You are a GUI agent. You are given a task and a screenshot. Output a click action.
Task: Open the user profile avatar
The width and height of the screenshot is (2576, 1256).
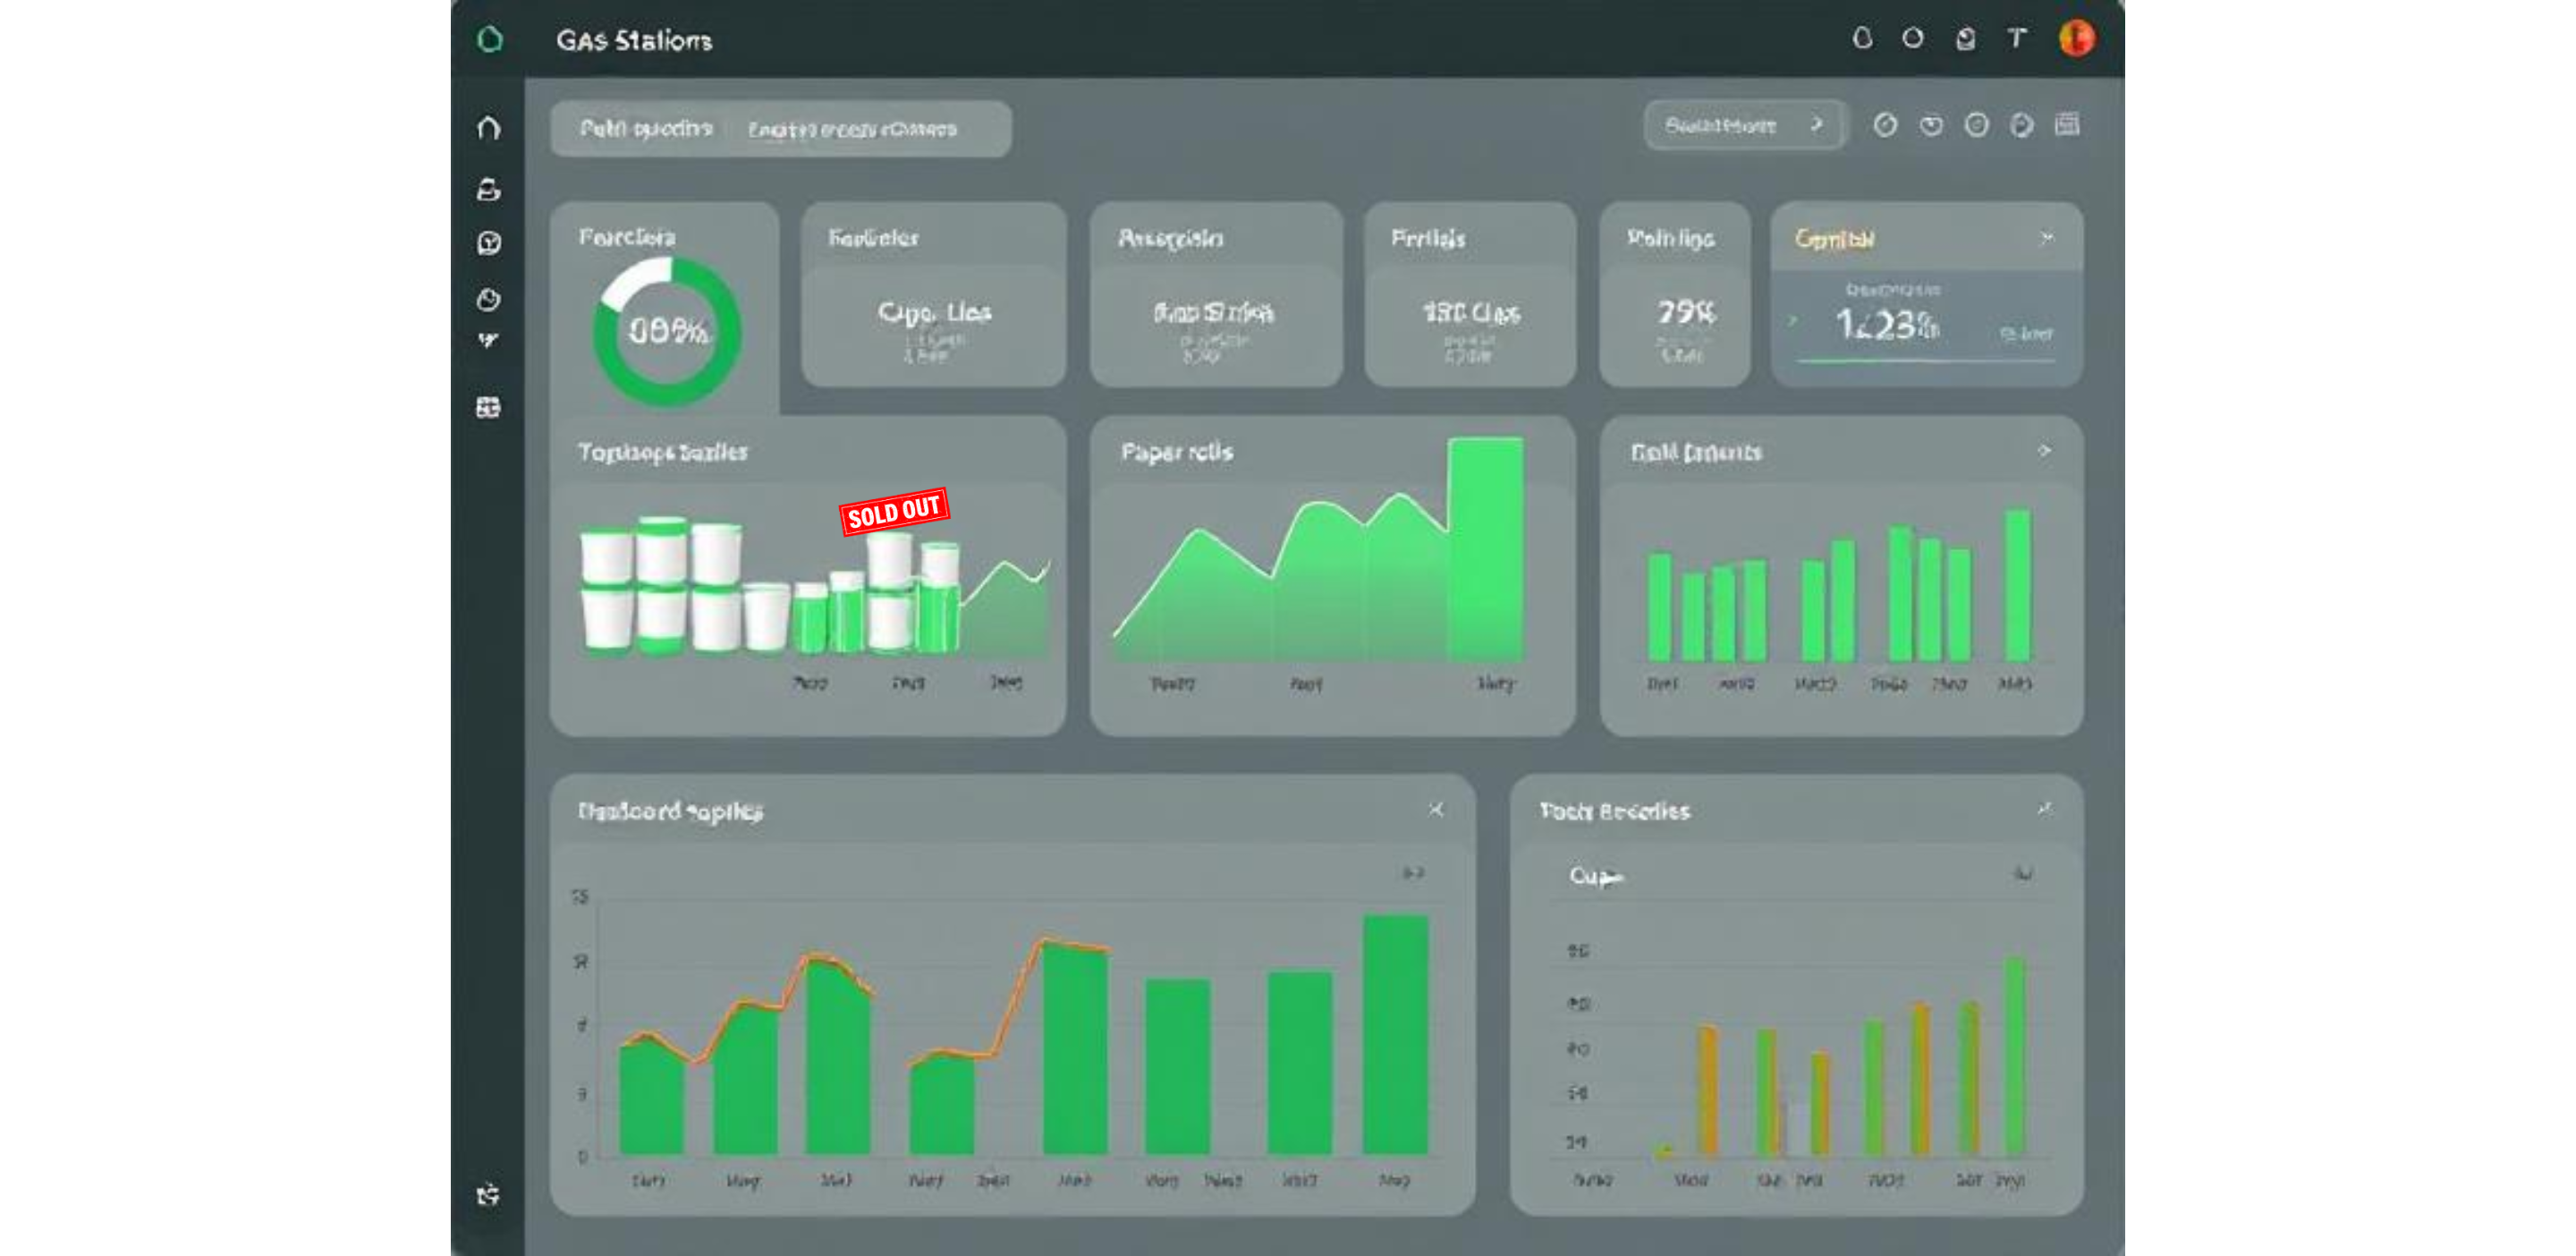tap(2076, 39)
